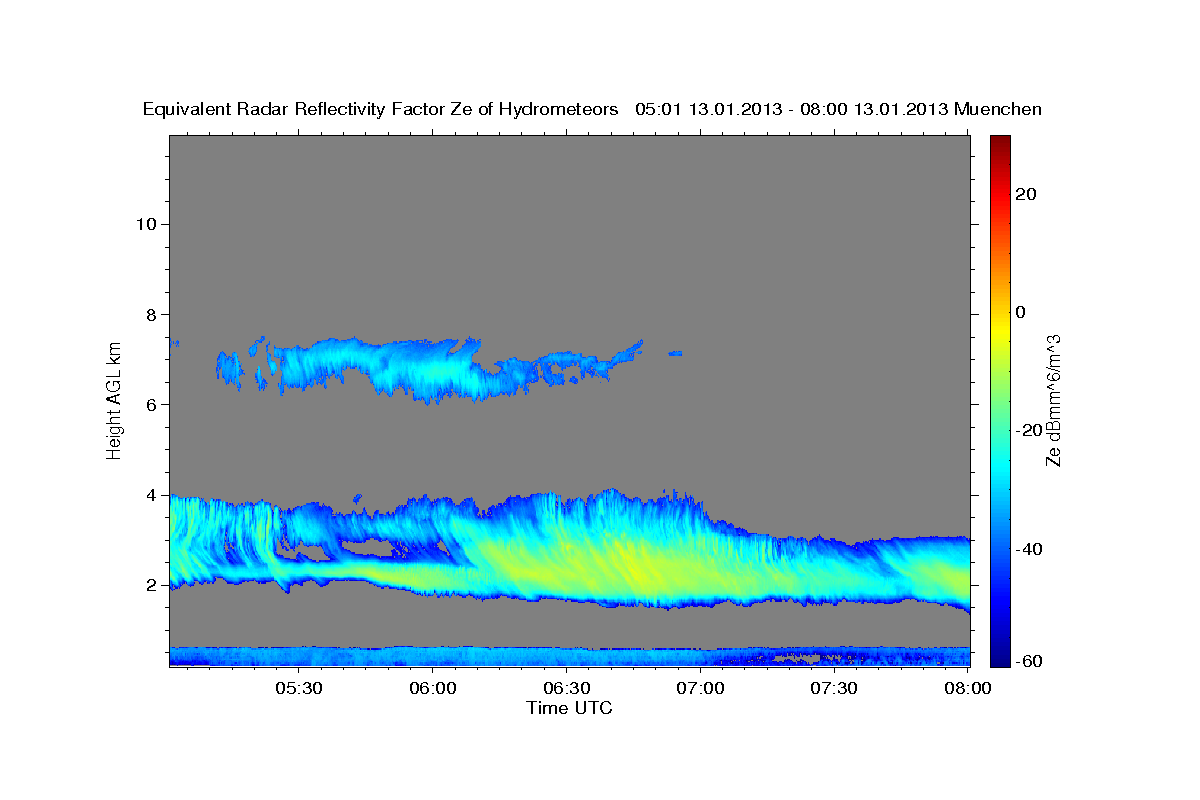This screenshot has width=1200, height=800.
Task: Click the colorbar value -60
Action: tap(1029, 661)
